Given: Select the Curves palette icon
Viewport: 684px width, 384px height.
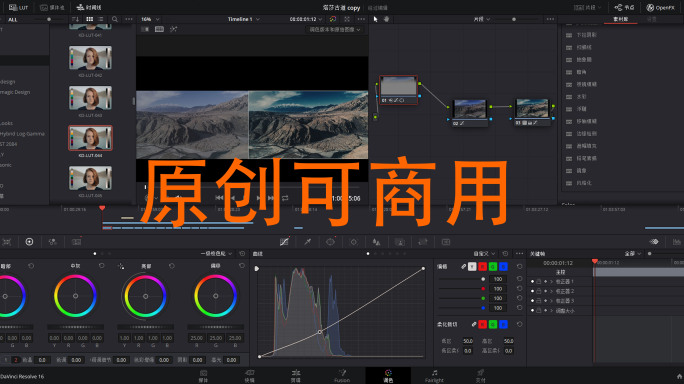Looking at the screenshot, I should (x=284, y=242).
